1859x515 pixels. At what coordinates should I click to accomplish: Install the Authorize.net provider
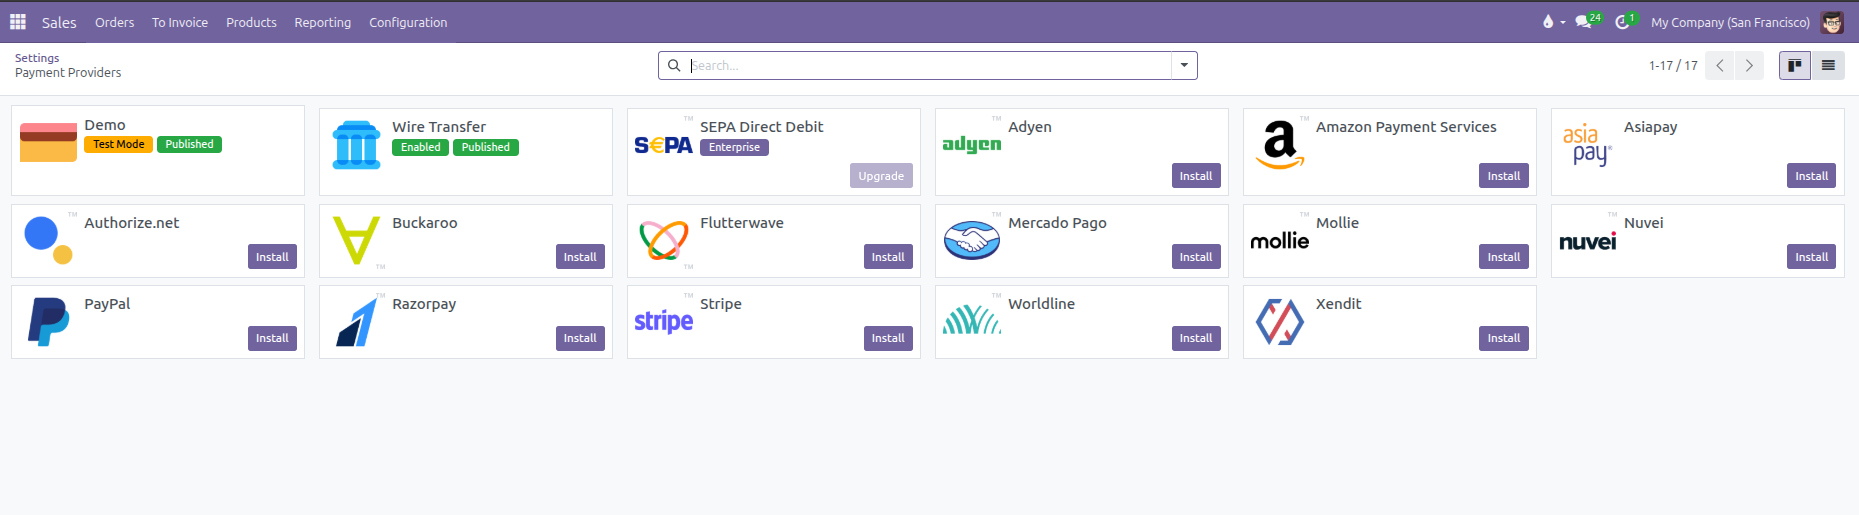[x=272, y=257]
